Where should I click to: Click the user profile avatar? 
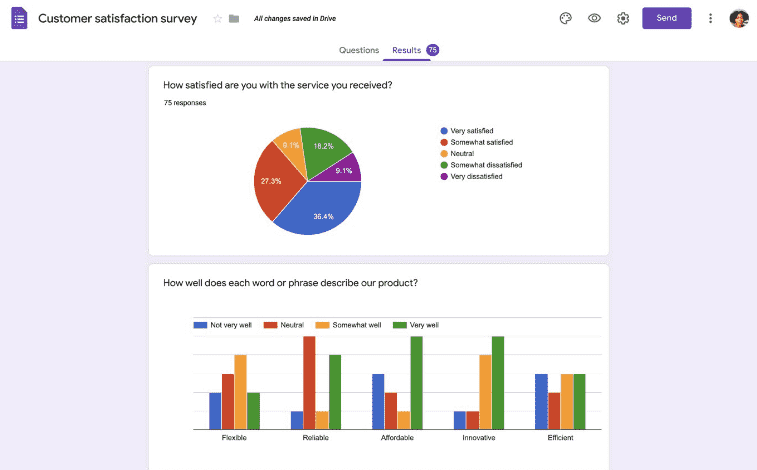pyautogui.click(x=738, y=18)
